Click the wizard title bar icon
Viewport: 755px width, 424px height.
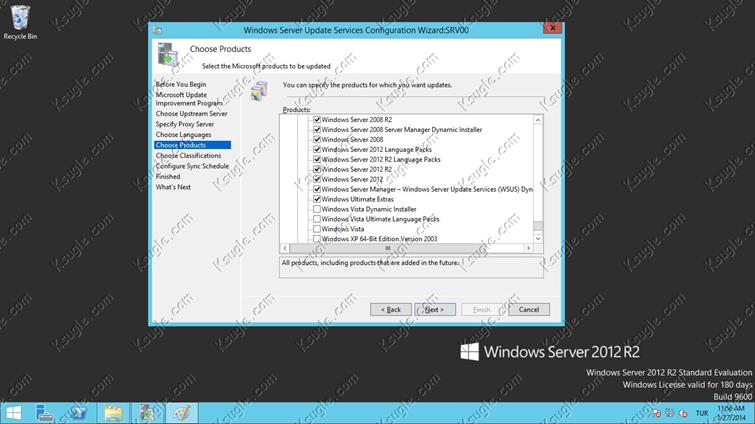[157, 30]
